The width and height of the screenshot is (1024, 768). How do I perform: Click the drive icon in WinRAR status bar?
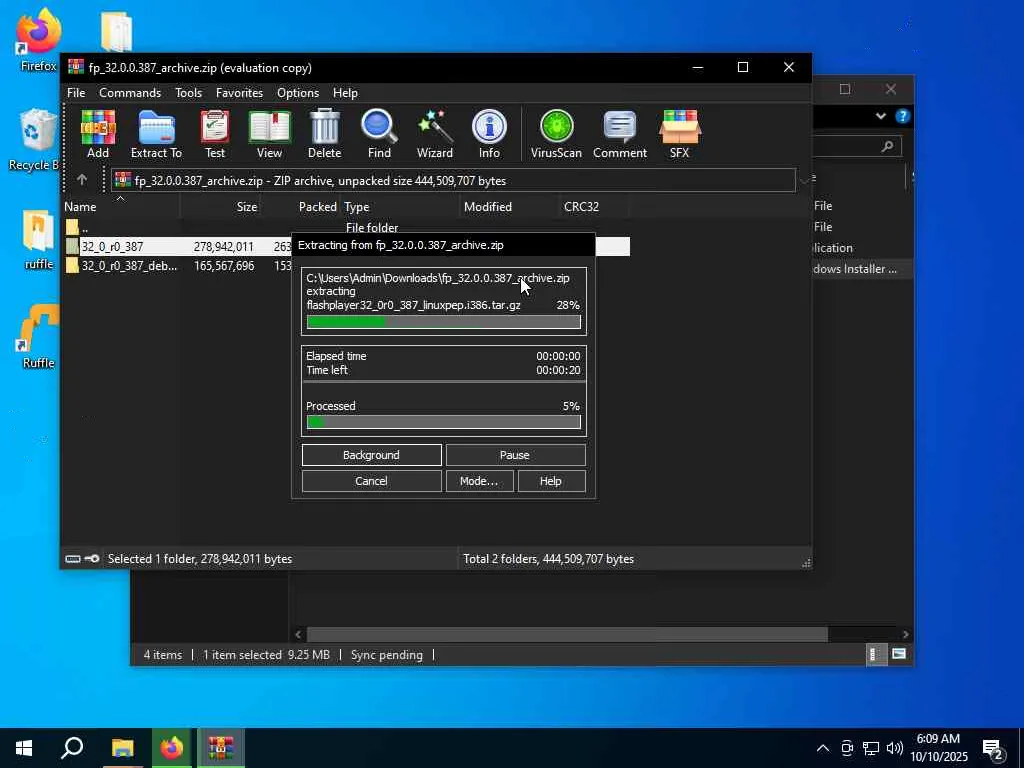pos(73,559)
